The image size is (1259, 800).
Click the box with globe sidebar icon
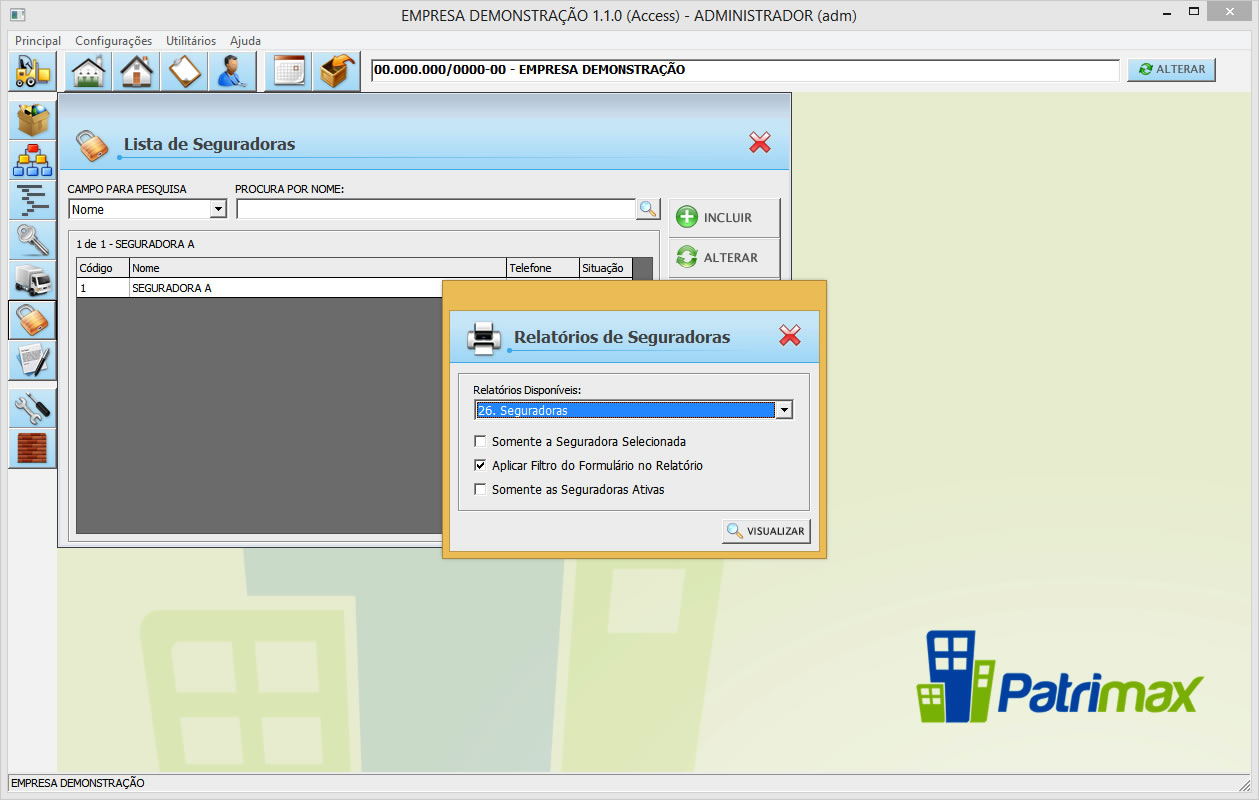[x=33, y=120]
